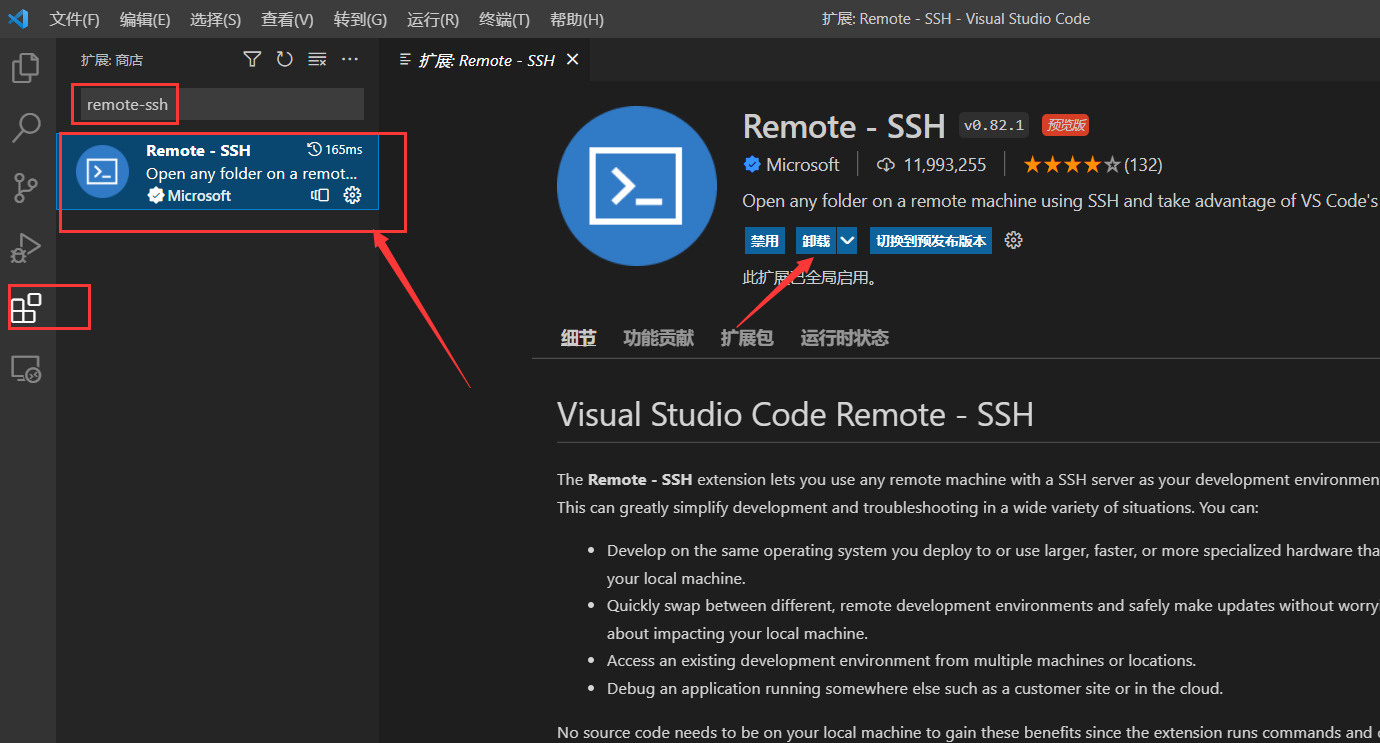Click the 此扩展已全局启用 status text
Screen dimensions: 1380x743
(x=810, y=278)
